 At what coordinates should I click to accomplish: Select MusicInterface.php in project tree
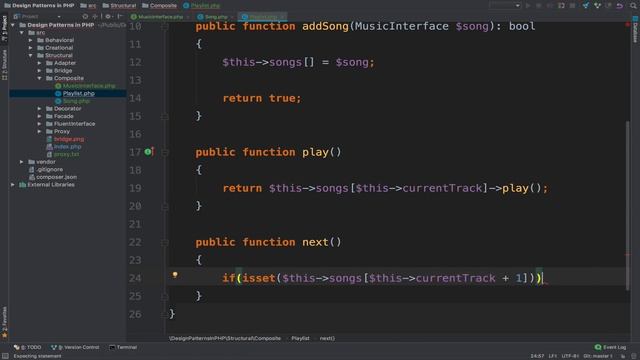point(85,86)
